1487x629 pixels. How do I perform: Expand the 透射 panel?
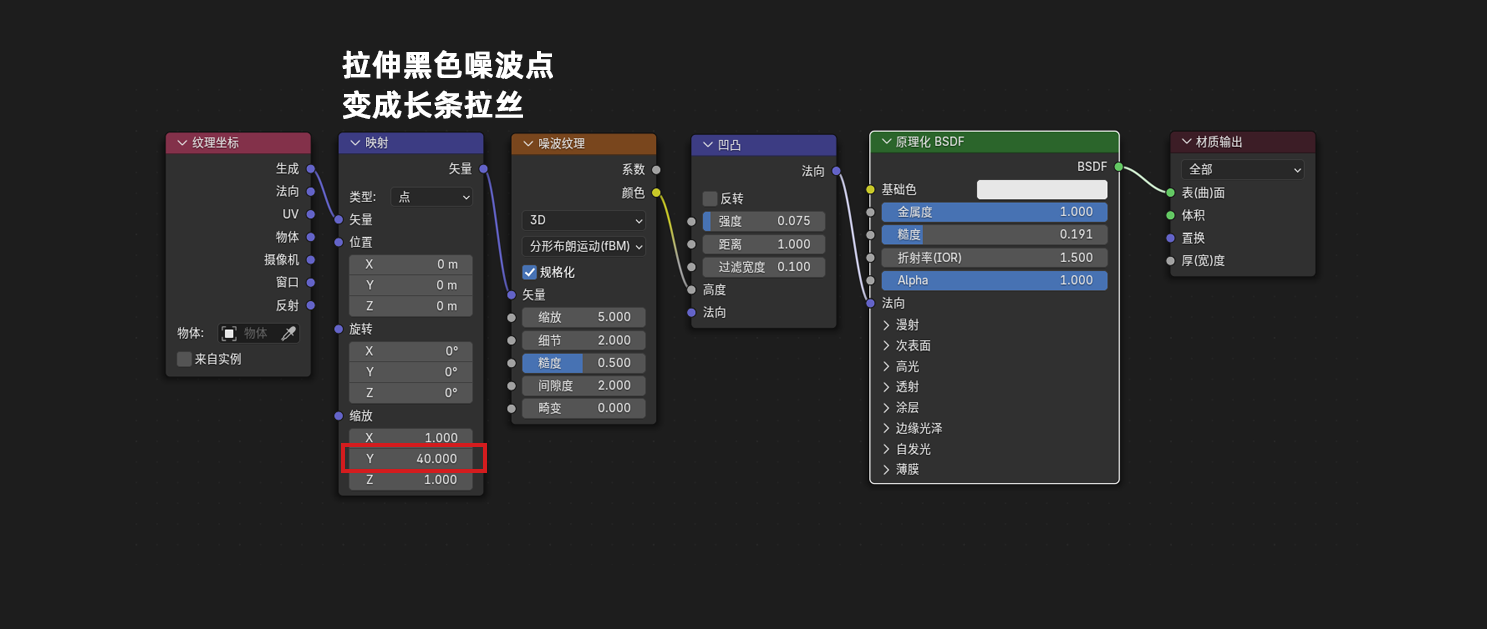[886, 387]
